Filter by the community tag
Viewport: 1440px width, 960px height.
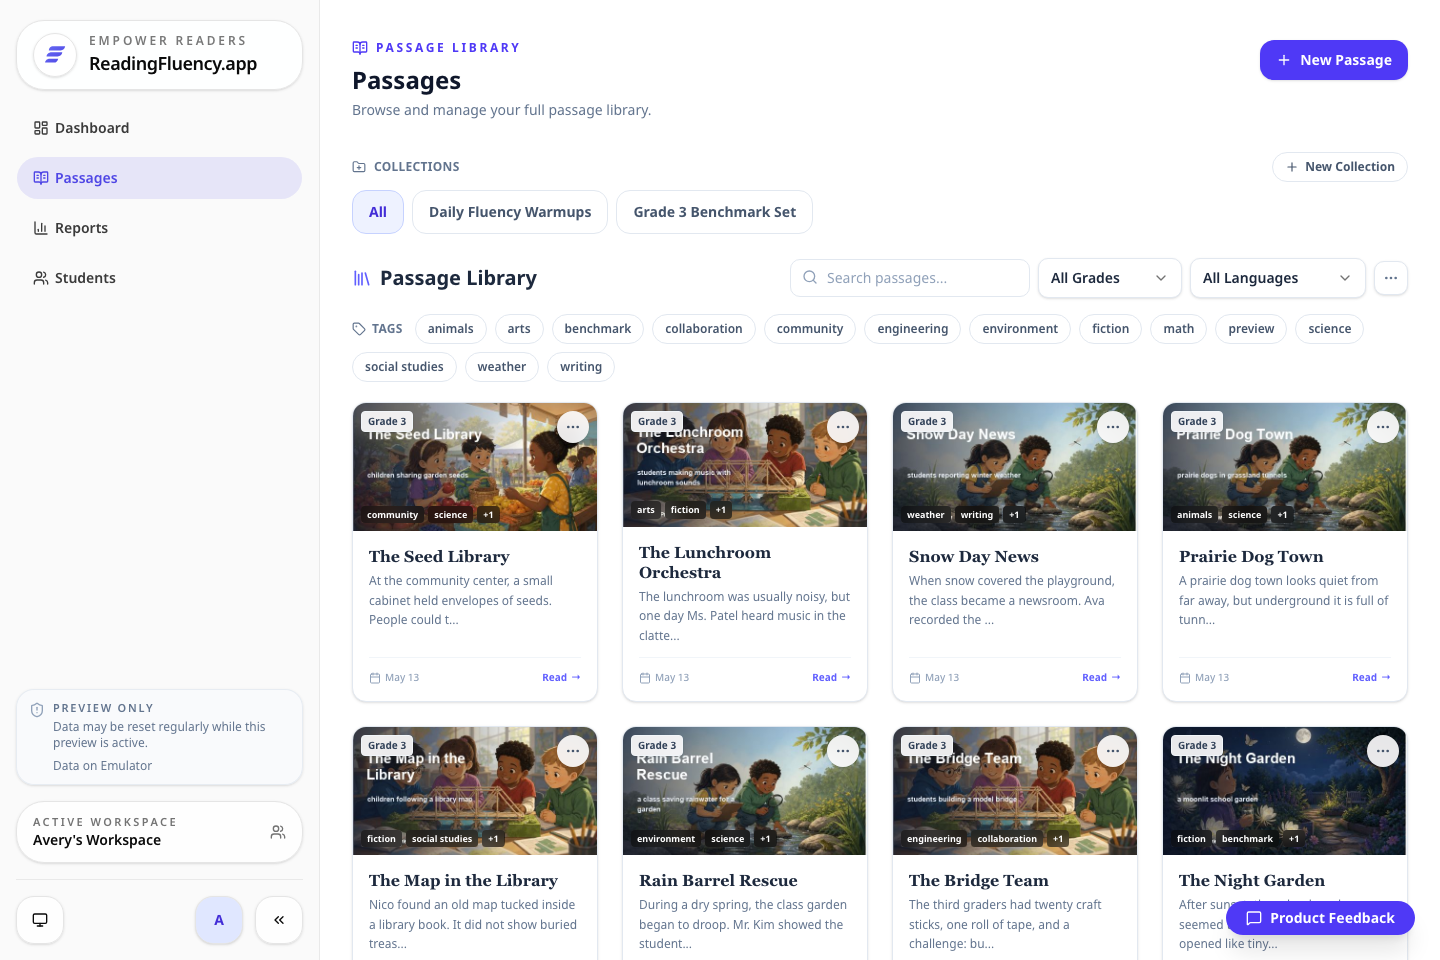810,329
